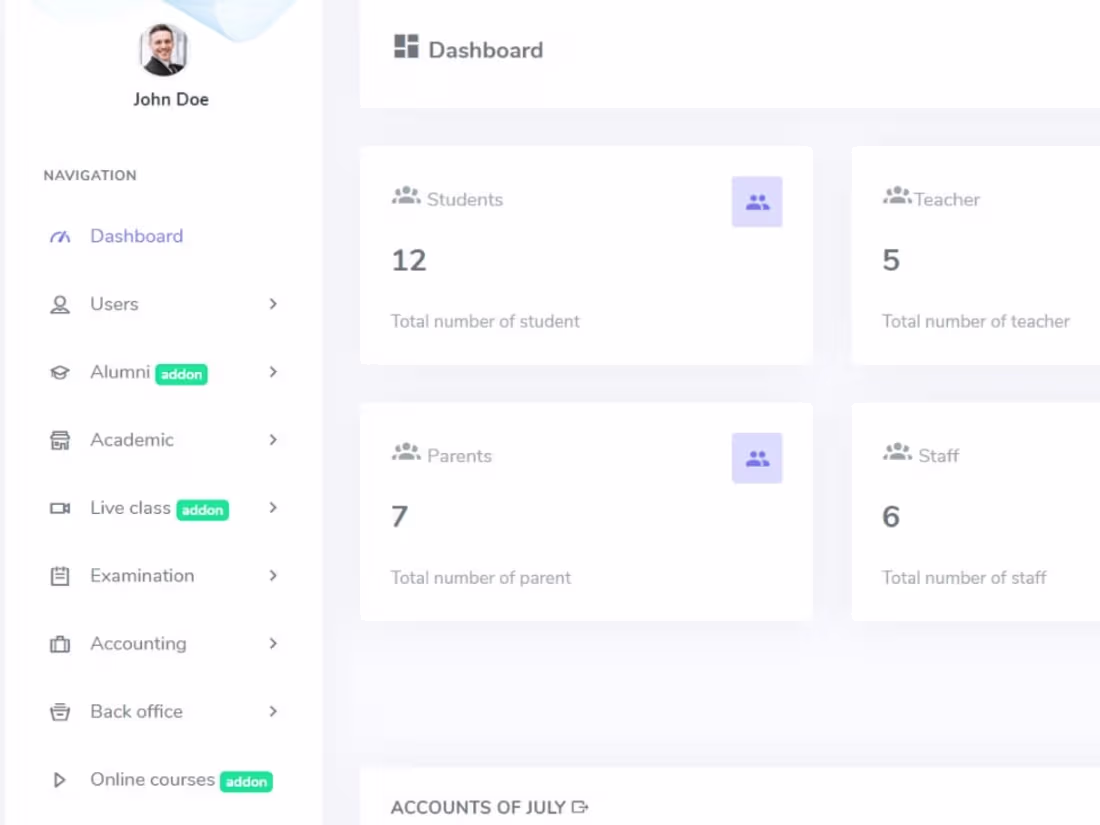This screenshot has width=1100, height=825.
Task: Click the Students card title
Action: pyautogui.click(x=464, y=200)
